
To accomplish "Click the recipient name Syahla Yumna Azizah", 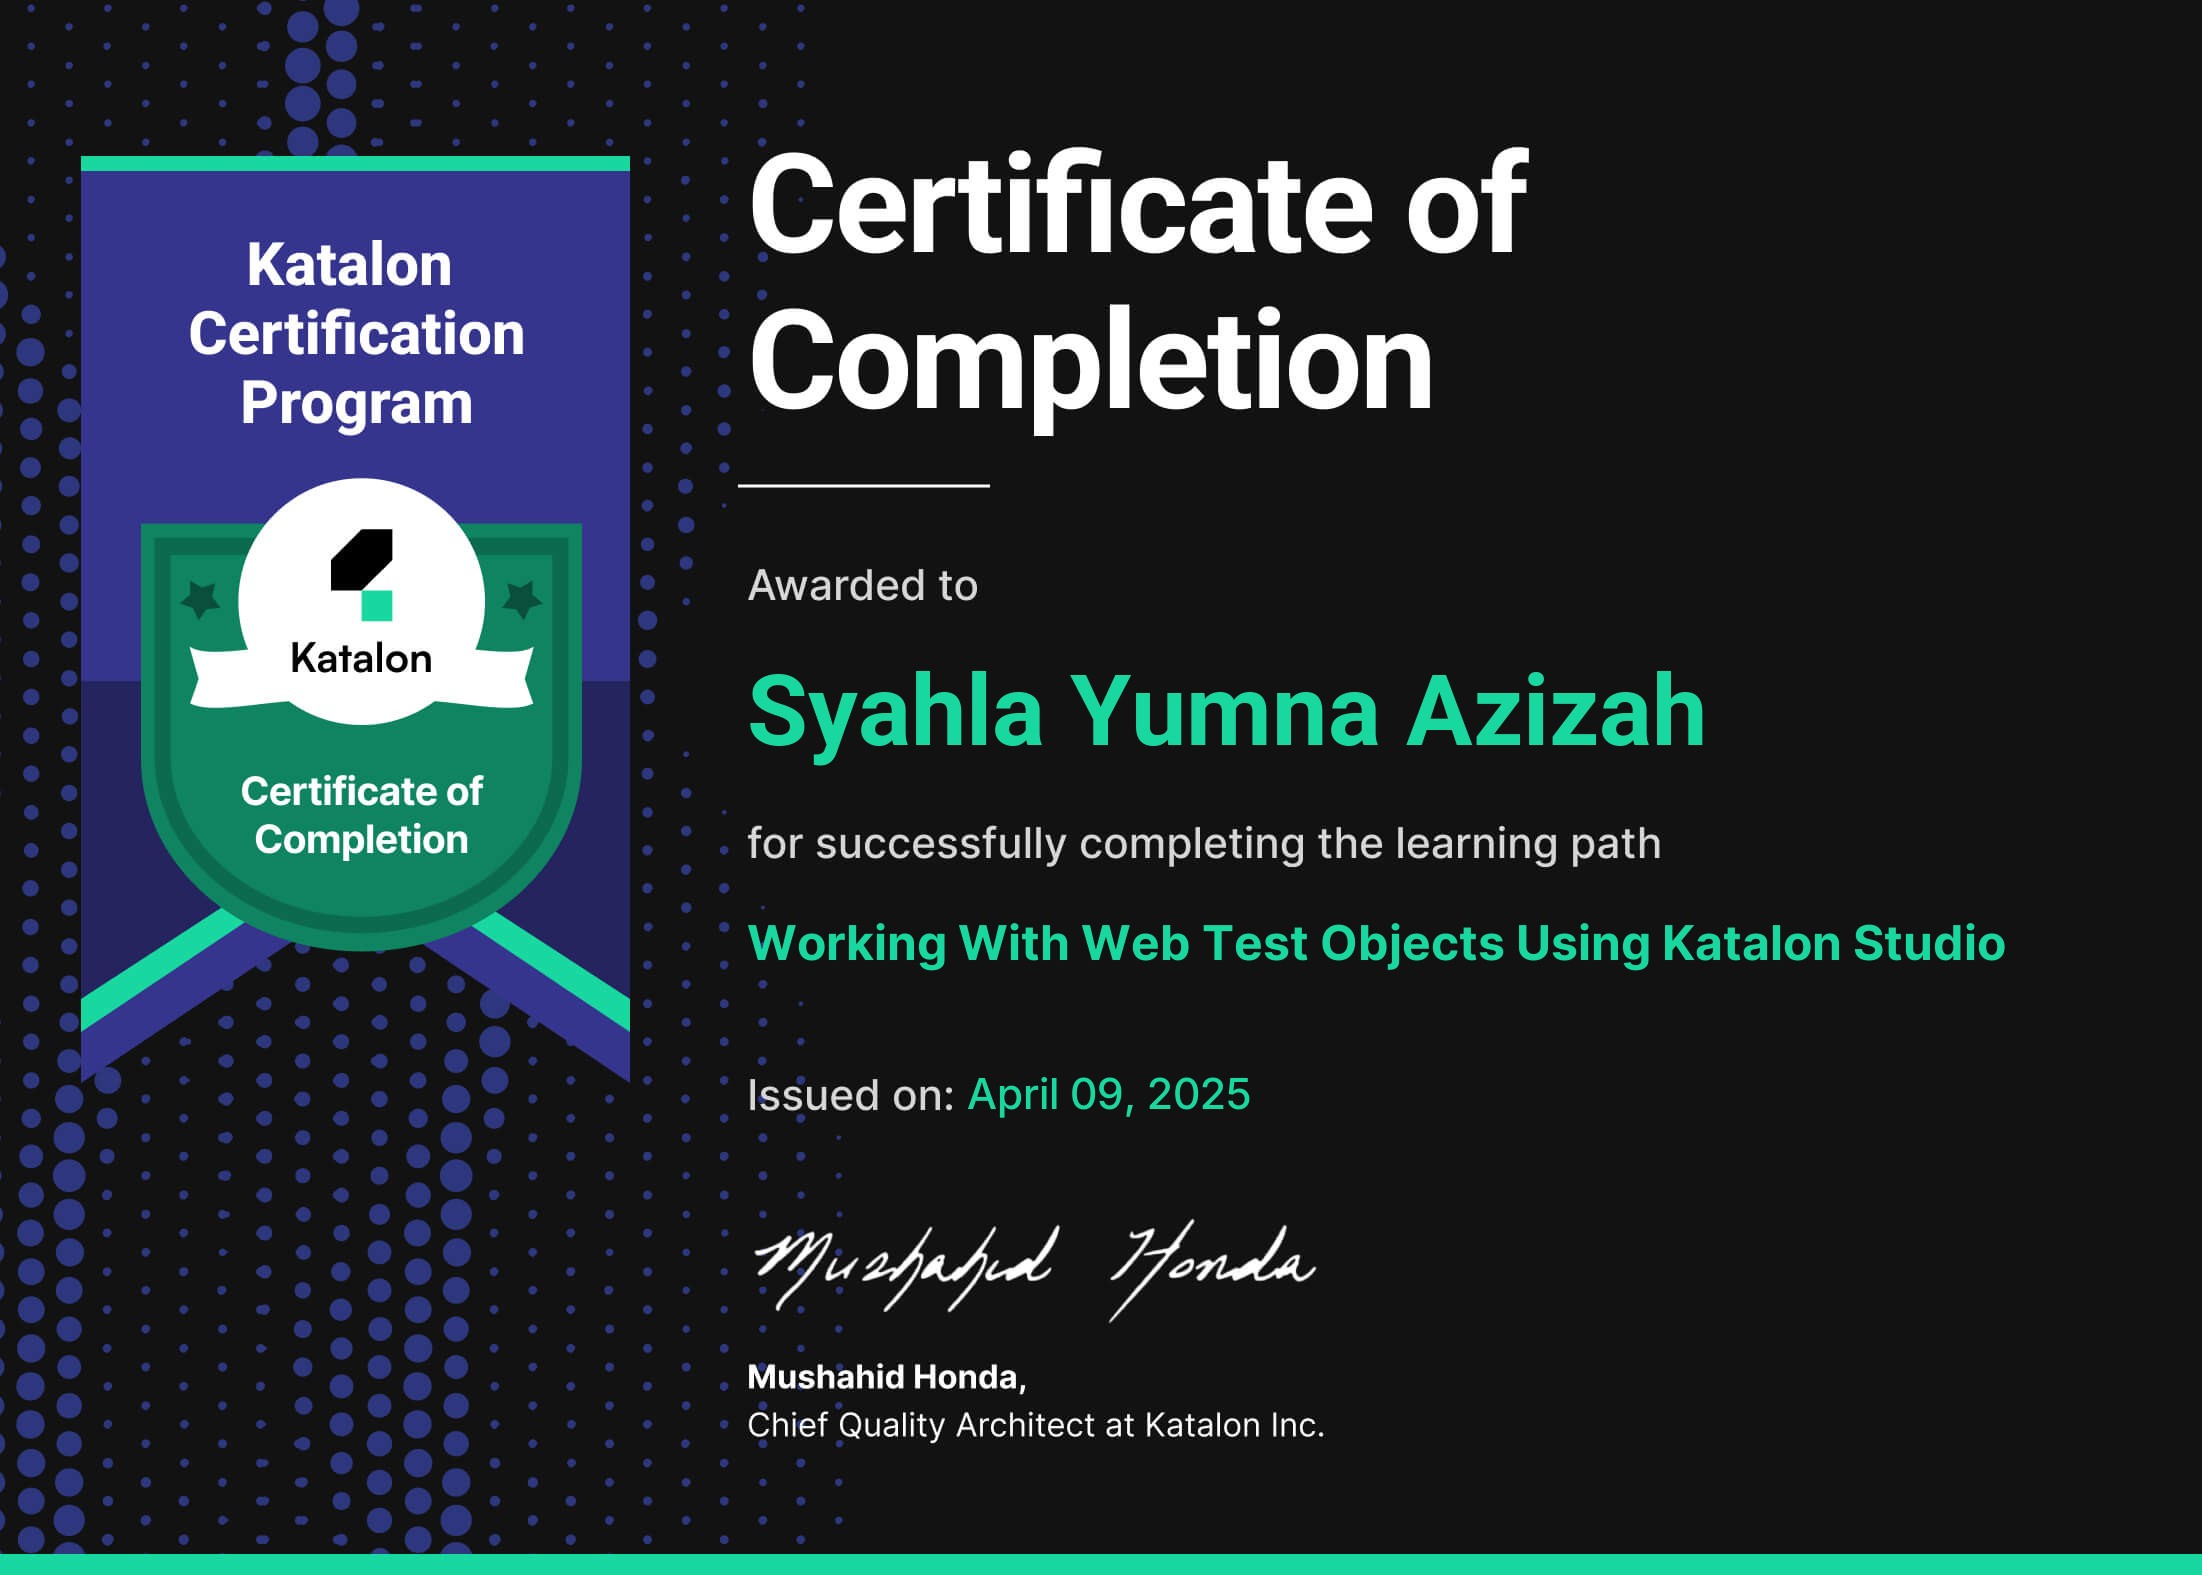I will click(1226, 711).
